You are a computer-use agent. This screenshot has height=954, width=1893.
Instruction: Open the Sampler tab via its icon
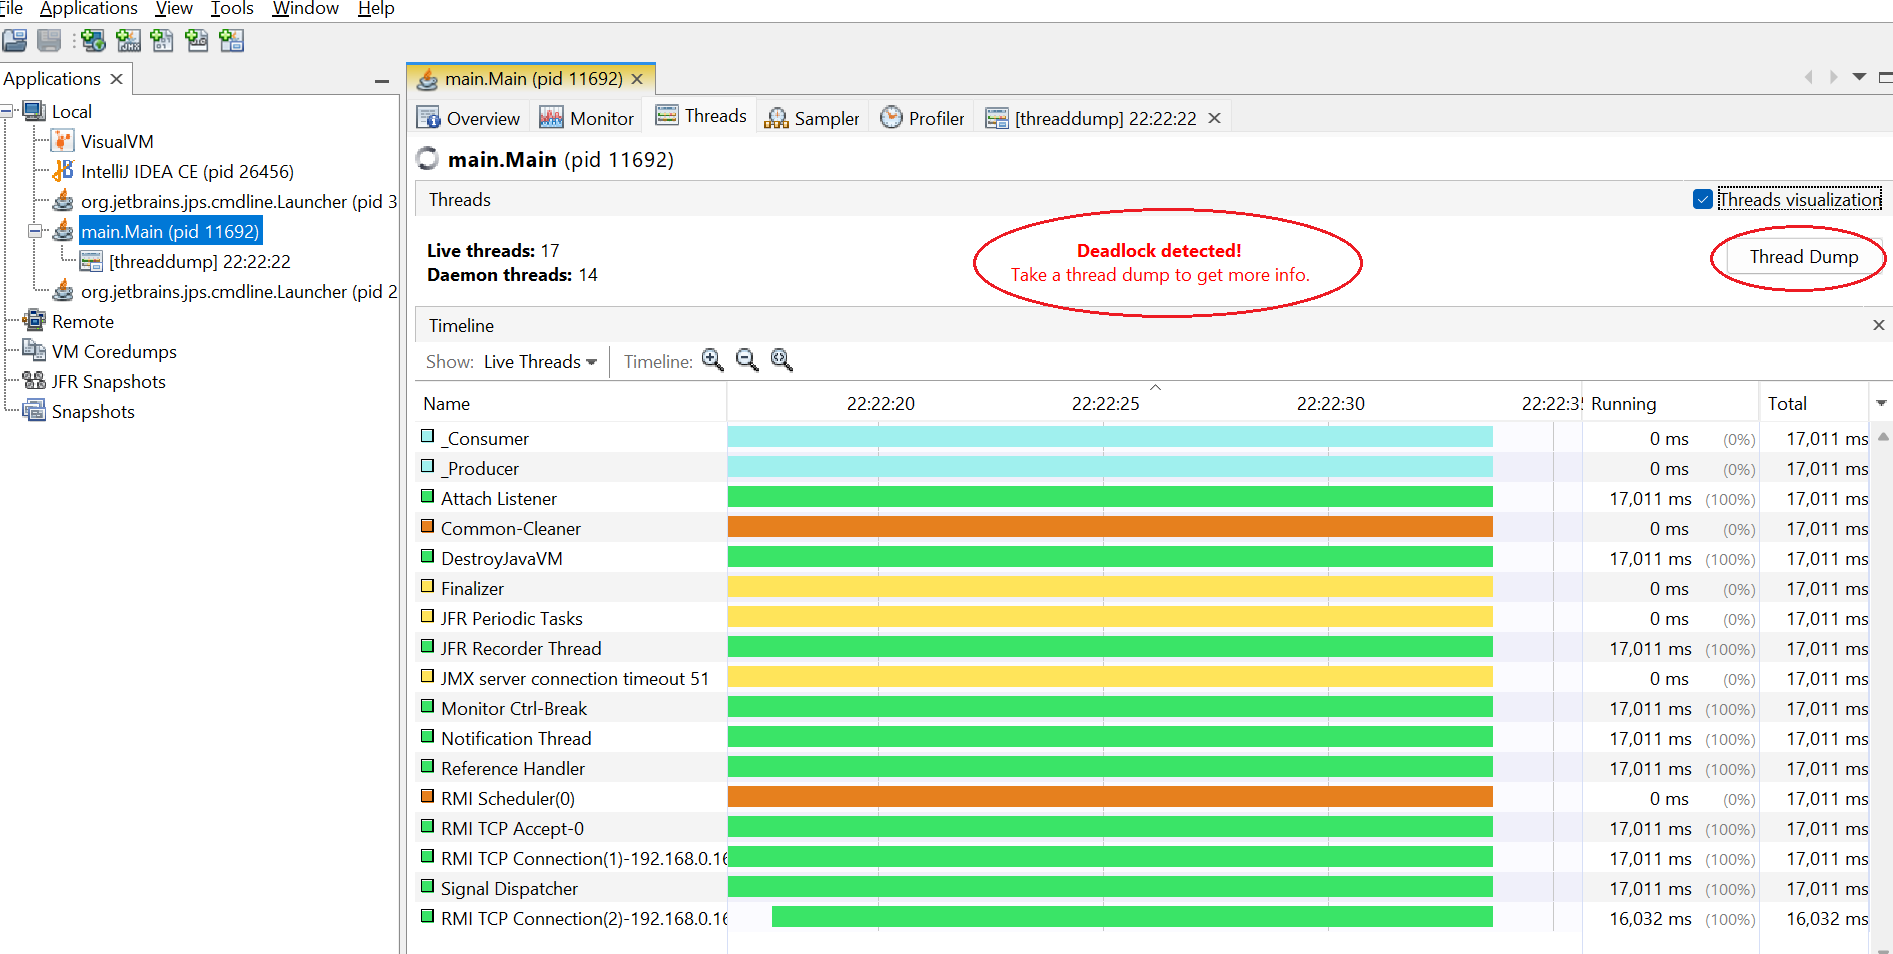pos(776,117)
